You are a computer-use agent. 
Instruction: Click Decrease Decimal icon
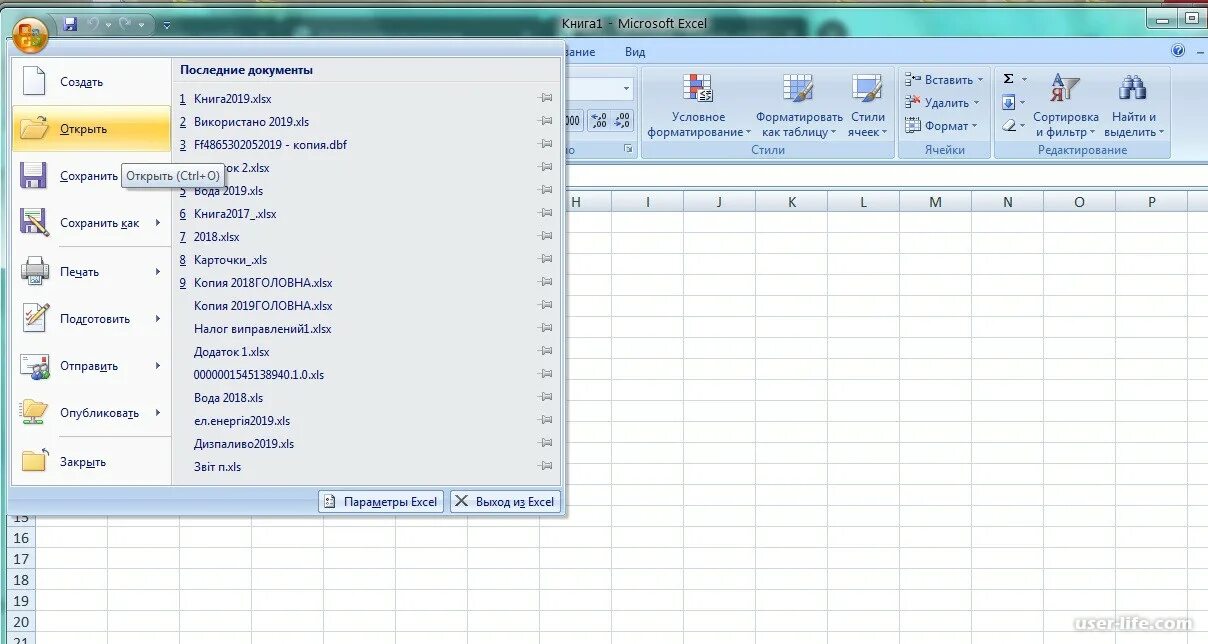tap(621, 121)
